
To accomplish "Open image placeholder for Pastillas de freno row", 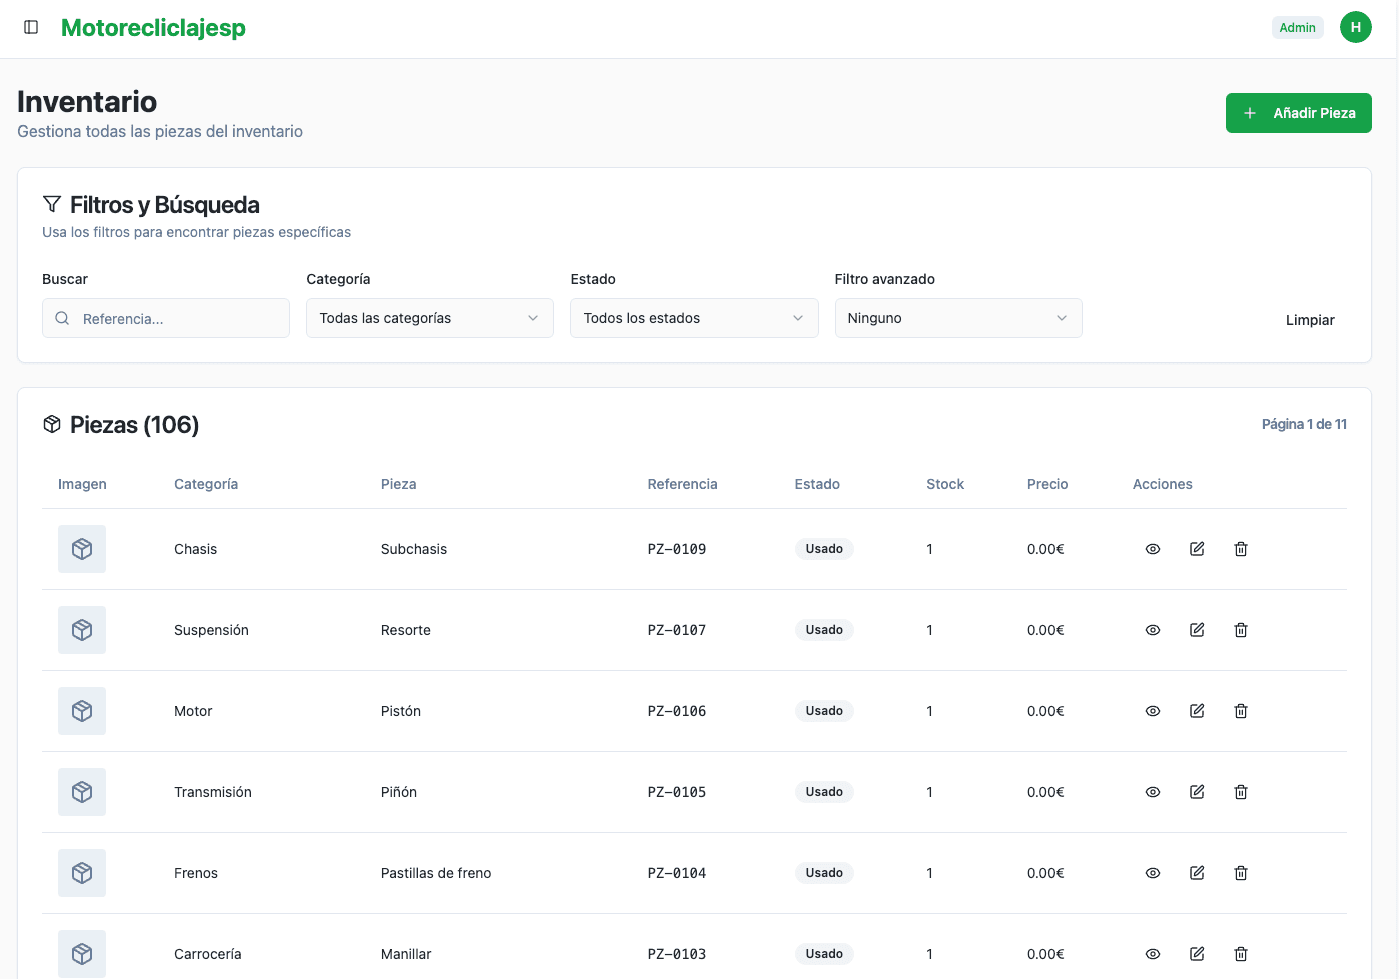I will tap(82, 873).
